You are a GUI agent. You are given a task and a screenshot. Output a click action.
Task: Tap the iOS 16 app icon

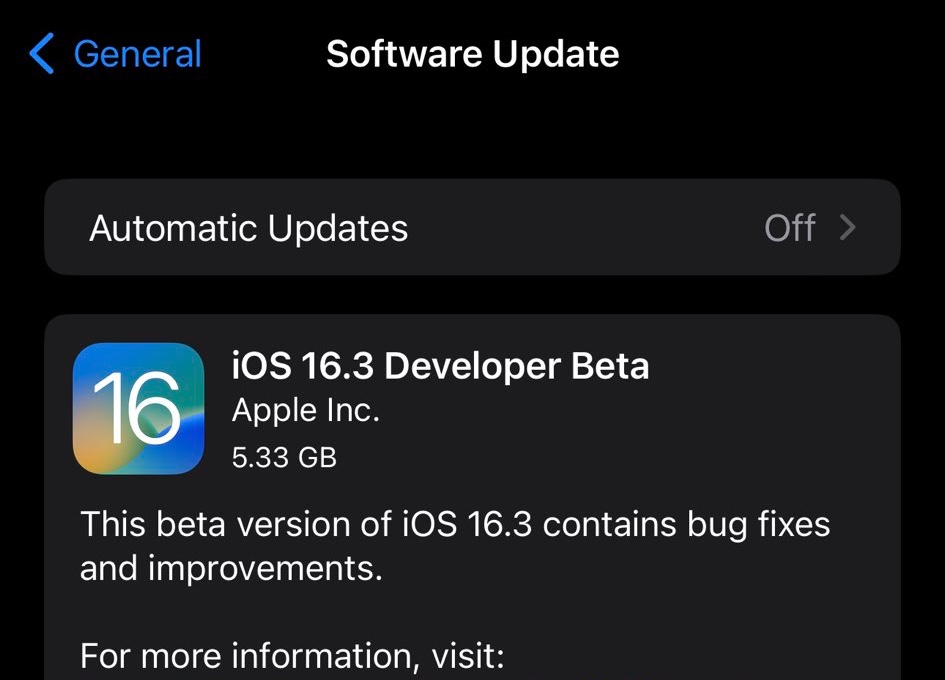tap(139, 409)
